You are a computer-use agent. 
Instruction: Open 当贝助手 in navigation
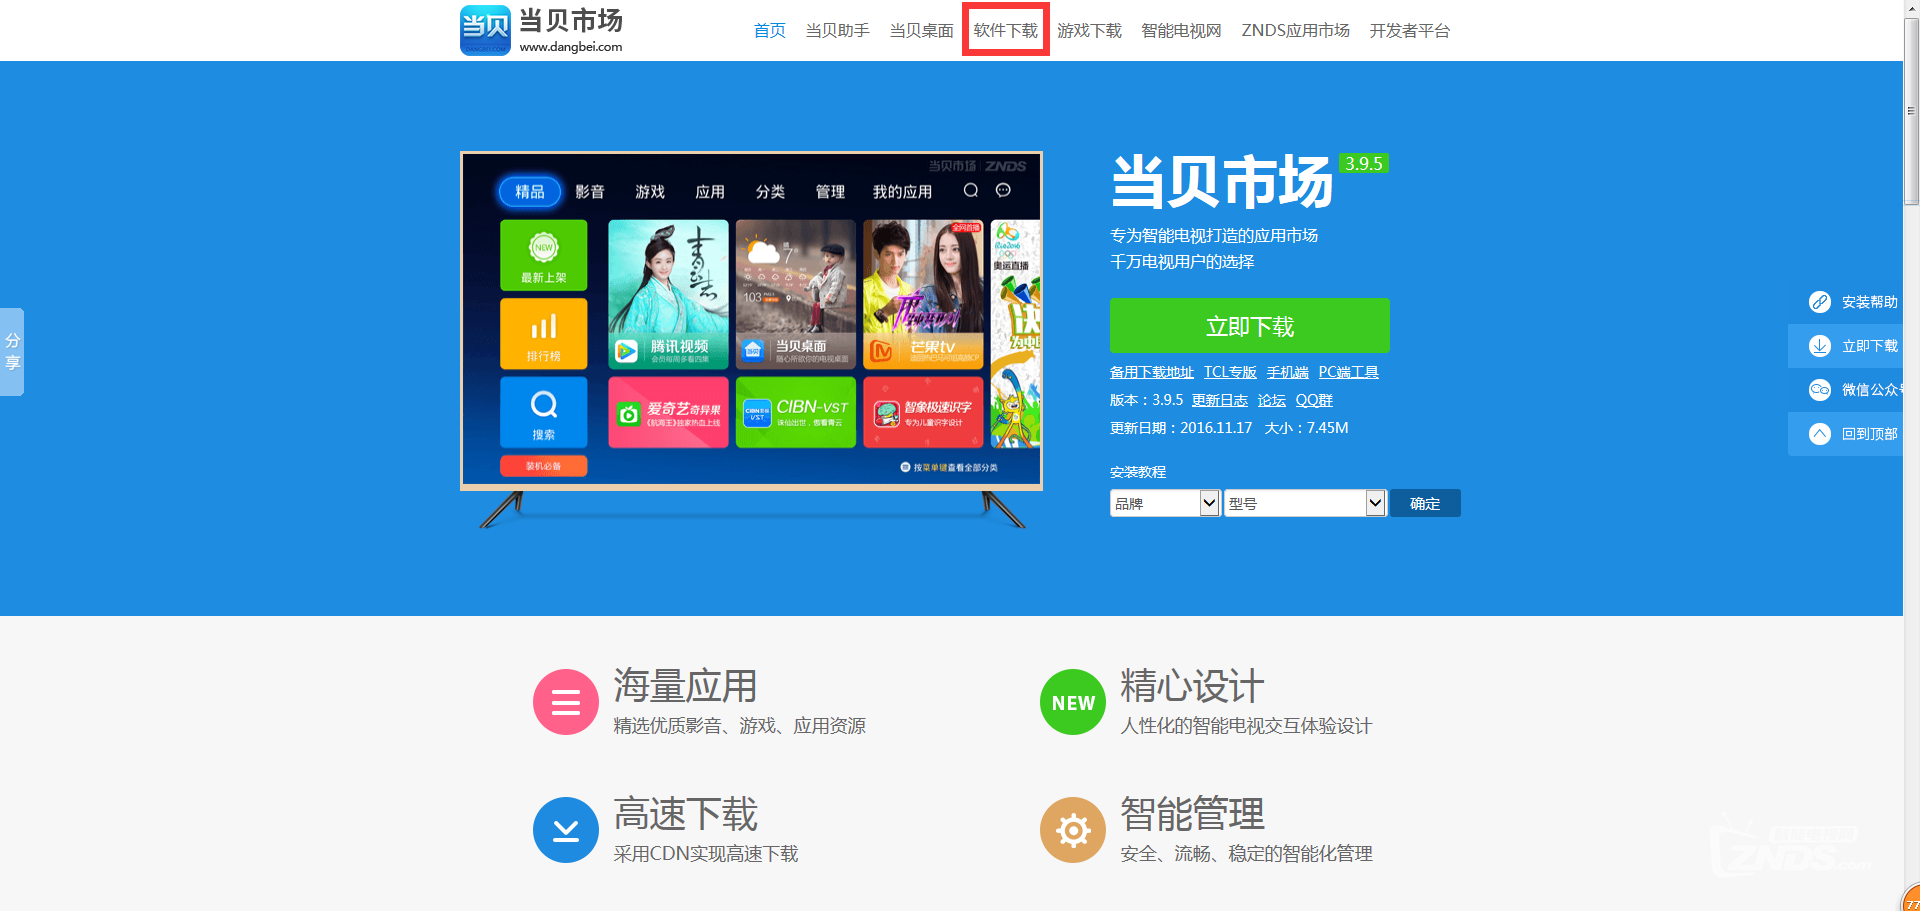(837, 31)
